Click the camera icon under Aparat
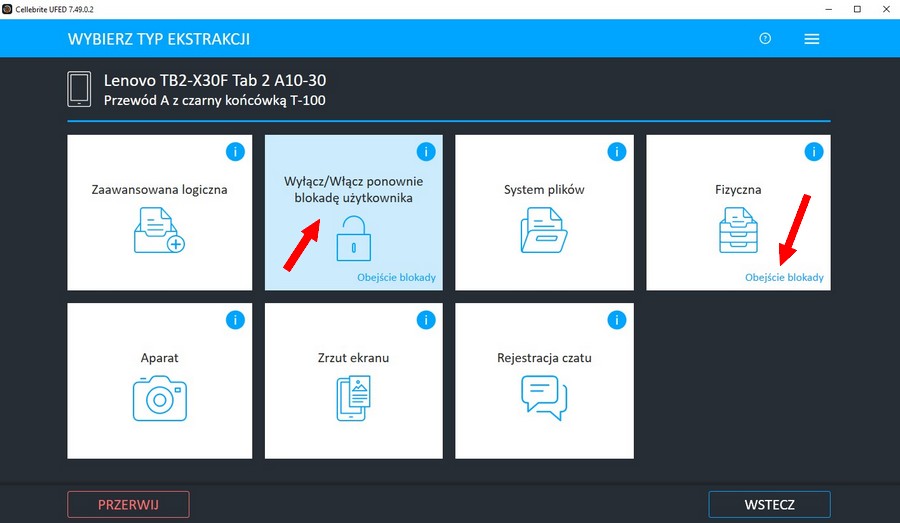Image resolution: width=900 pixels, height=523 pixels. click(160, 398)
